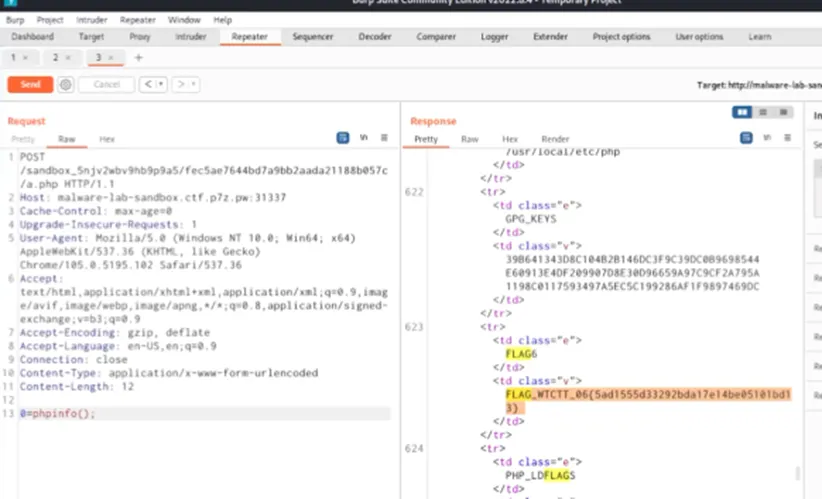The width and height of the screenshot is (822, 499).
Task: Switch to the Decoder tab
Action: 375,37
